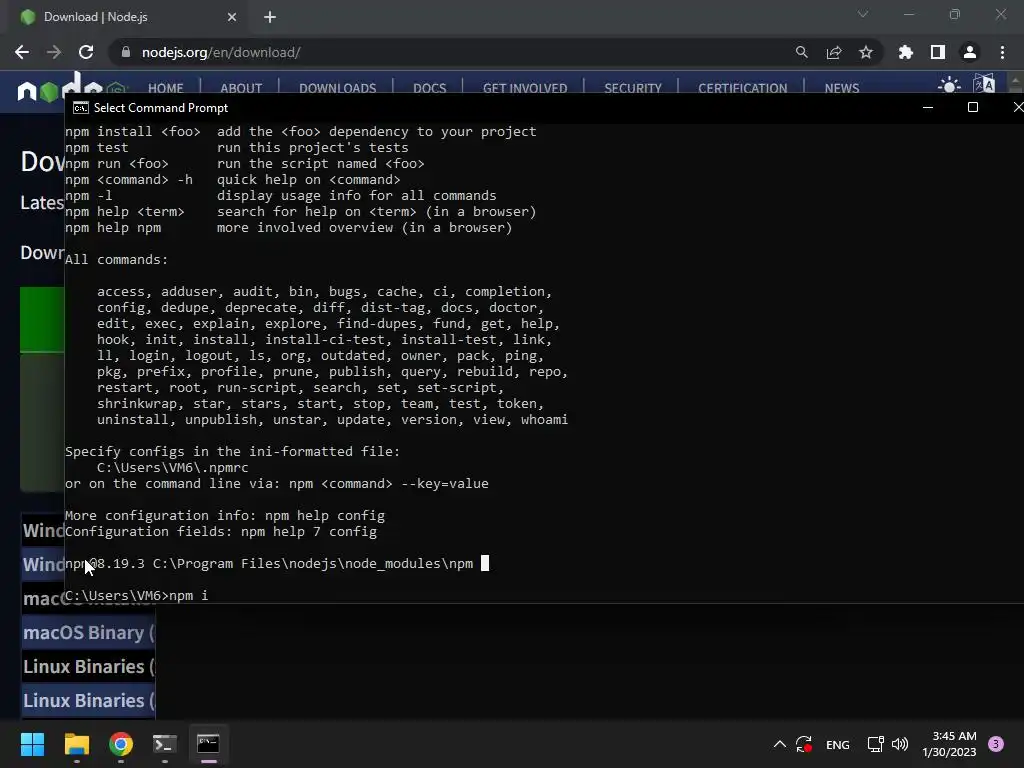Open NEWS on Node.js site nav

[x=842, y=88]
